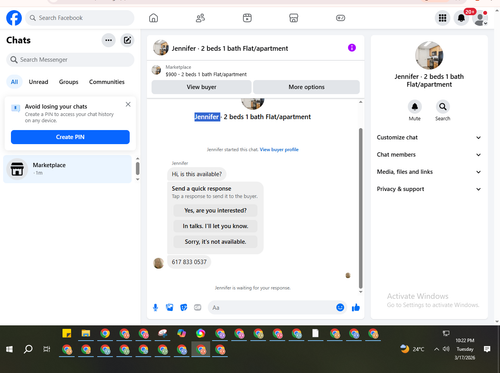Open Windows taskbar search
The image size is (500, 373).
(28, 349)
